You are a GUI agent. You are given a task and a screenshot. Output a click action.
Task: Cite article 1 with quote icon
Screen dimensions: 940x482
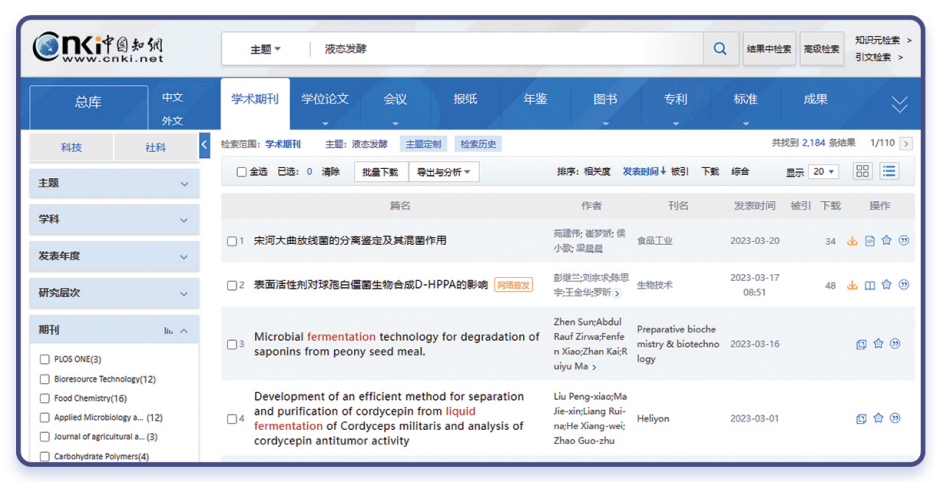click(904, 240)
